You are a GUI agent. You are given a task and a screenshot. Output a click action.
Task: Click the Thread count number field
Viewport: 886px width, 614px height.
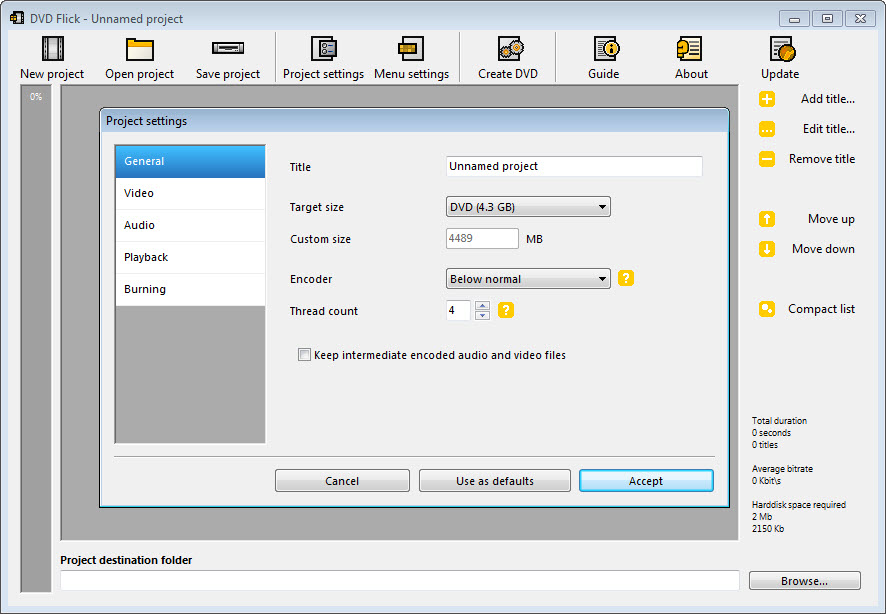coord(458,310)
